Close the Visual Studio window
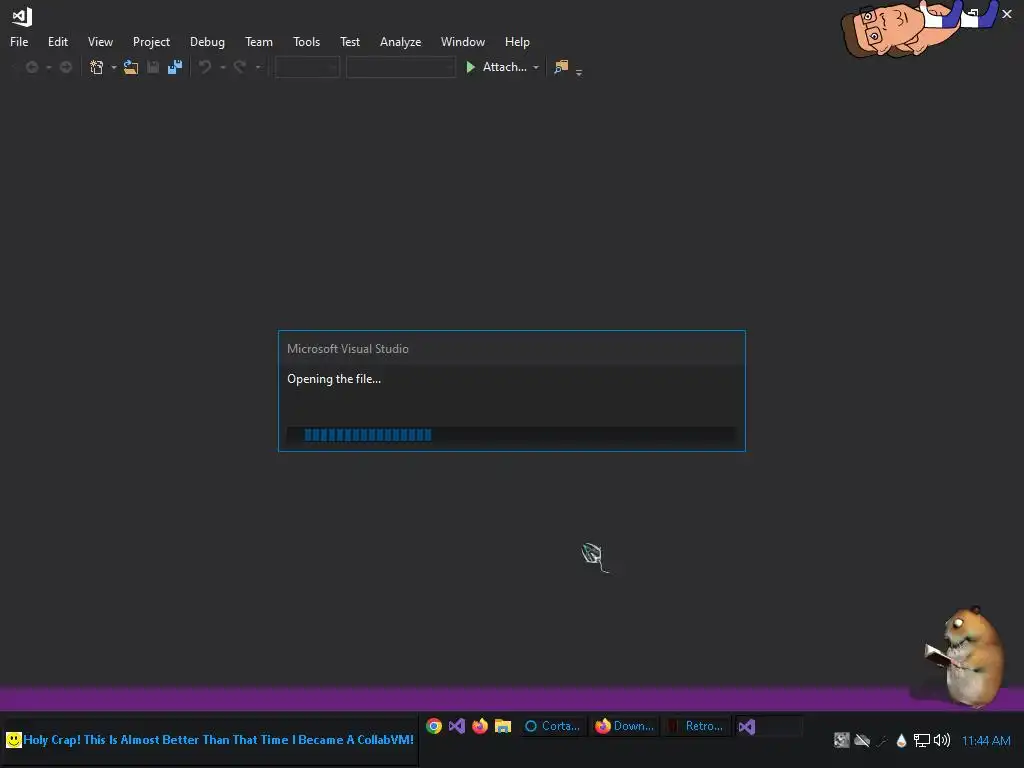The width and height of the screenshot is (1024, 768). coord(1006,14)
